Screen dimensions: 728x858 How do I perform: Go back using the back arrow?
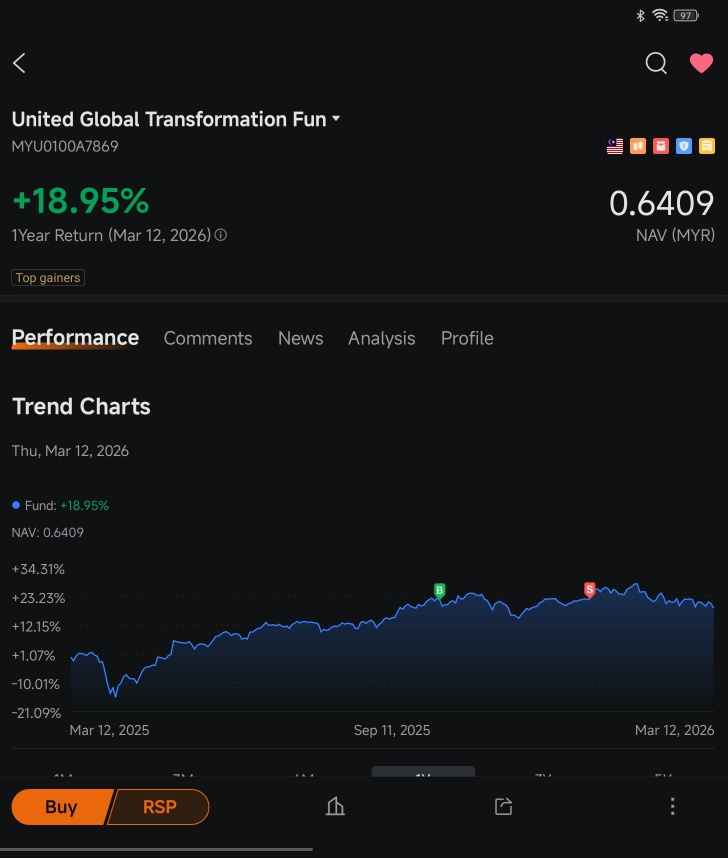point(19,63)
